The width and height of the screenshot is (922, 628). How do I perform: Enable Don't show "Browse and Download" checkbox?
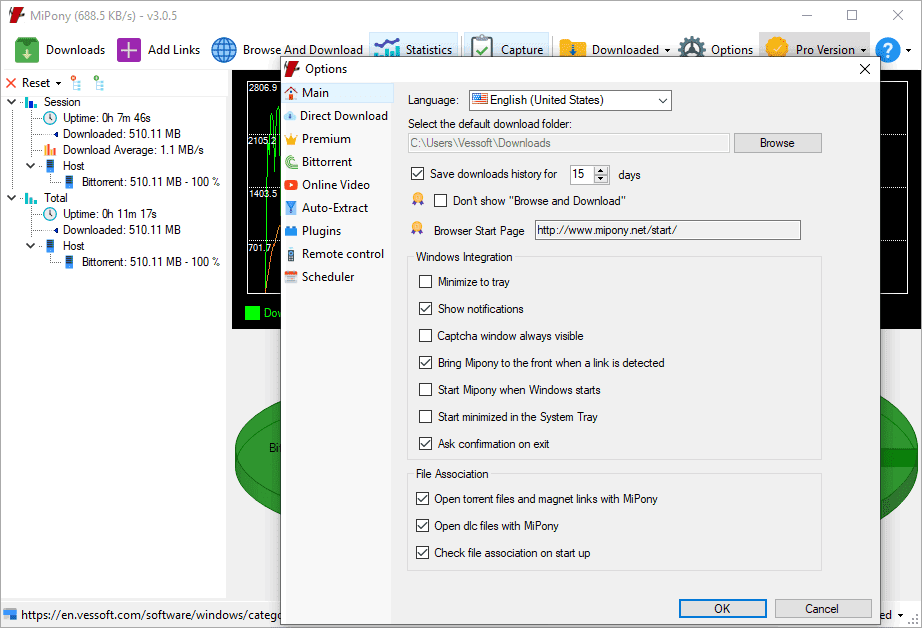(x=440, y=201)
